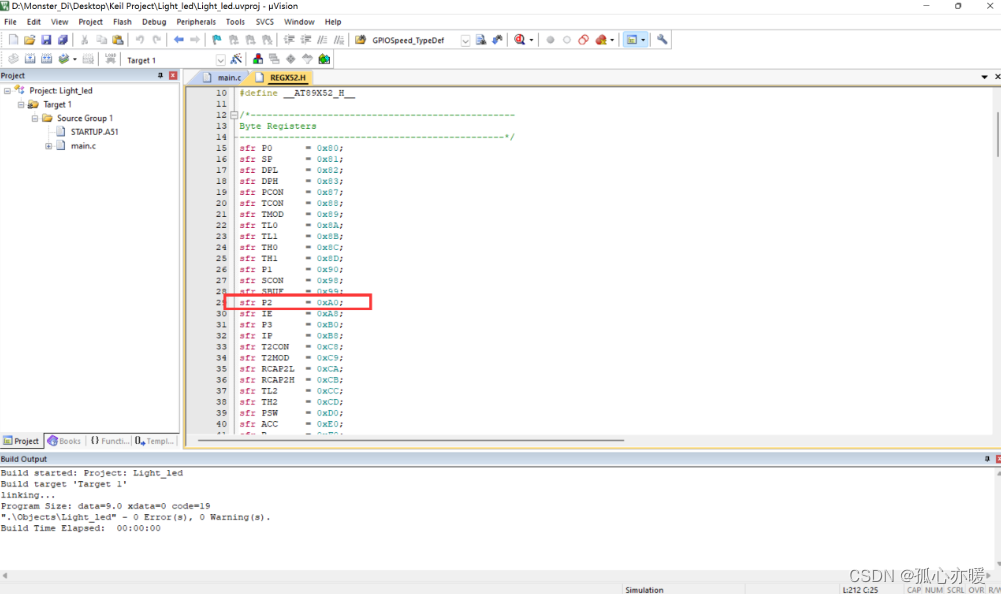This screenshot has height=594, width=1001.
Task: Click the Open file folder icon
Action: tap(29, 40)
